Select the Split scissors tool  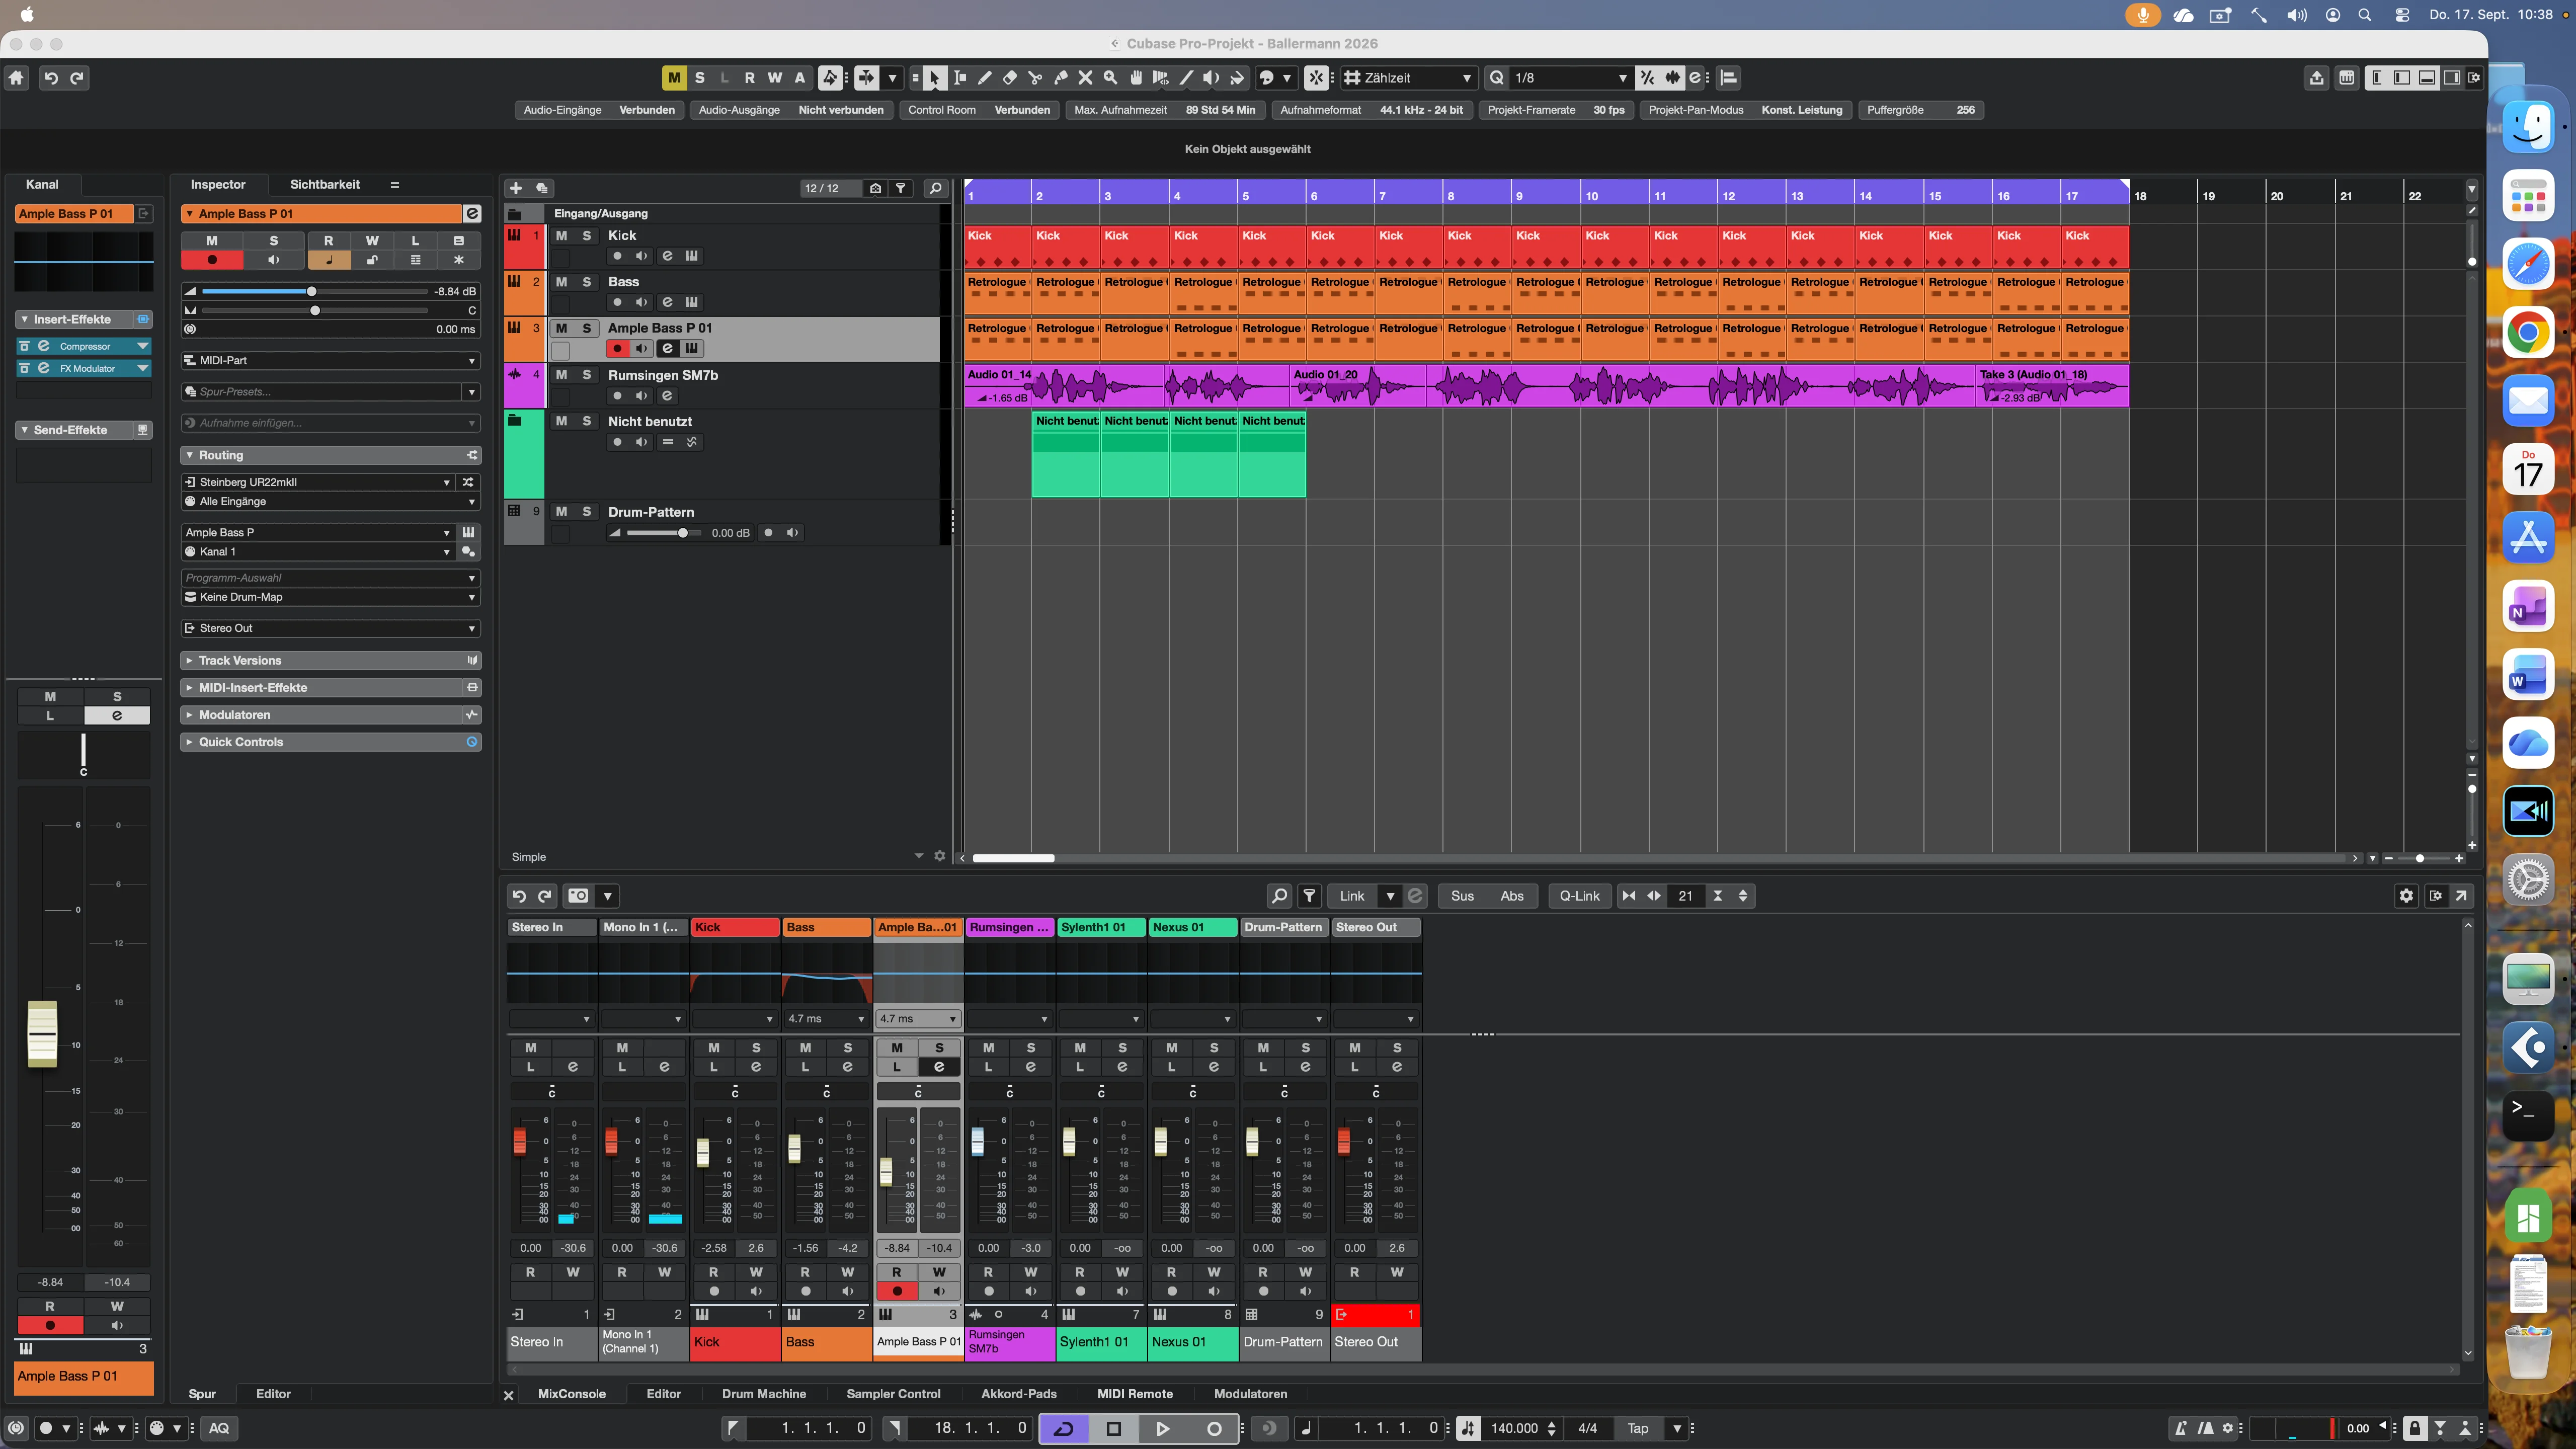coord(1035,78)
